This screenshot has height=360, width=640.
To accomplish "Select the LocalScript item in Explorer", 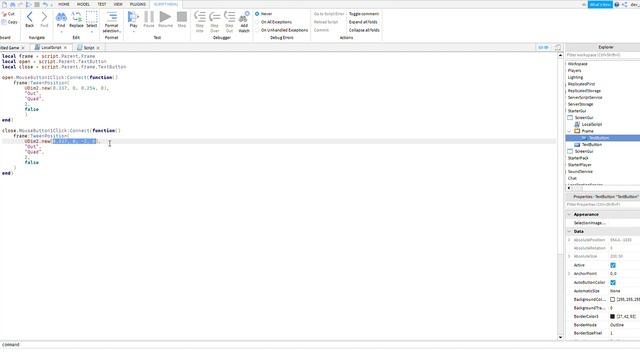I will click(591, 124).
